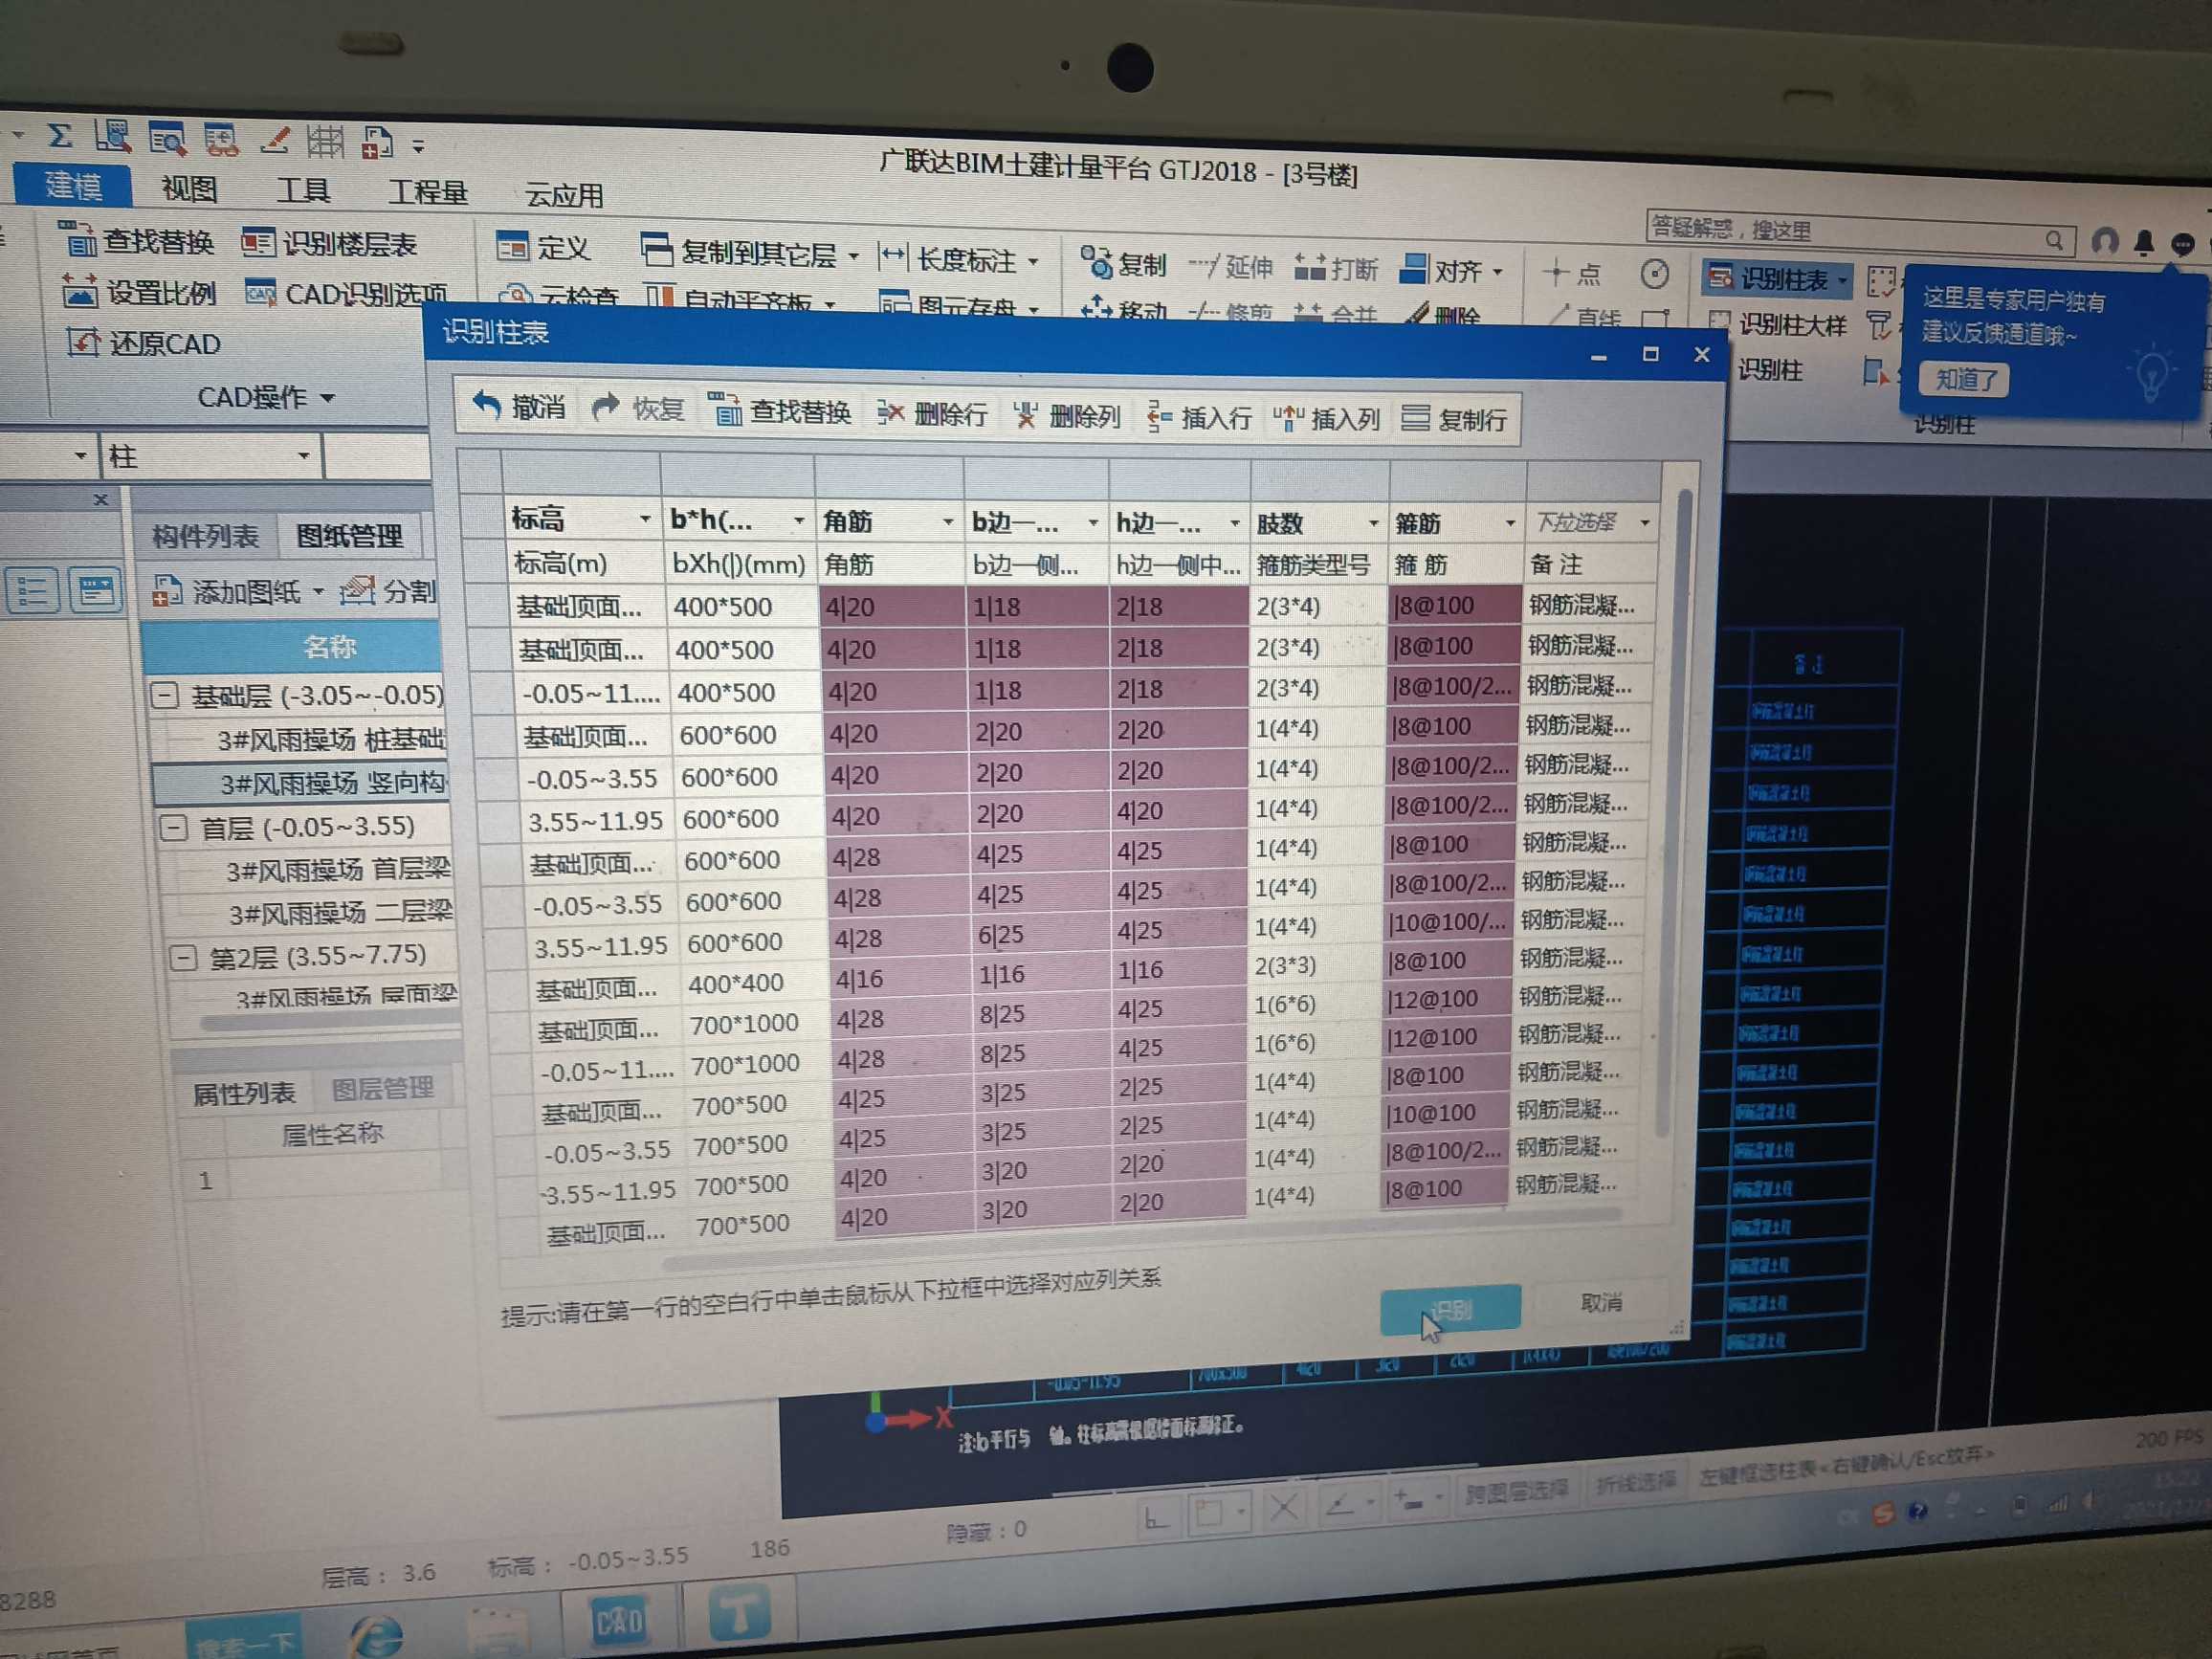2212x1659 pixels.
Task: Switch to the 视图 ribbon tab
Action: (x=189, y=188)
